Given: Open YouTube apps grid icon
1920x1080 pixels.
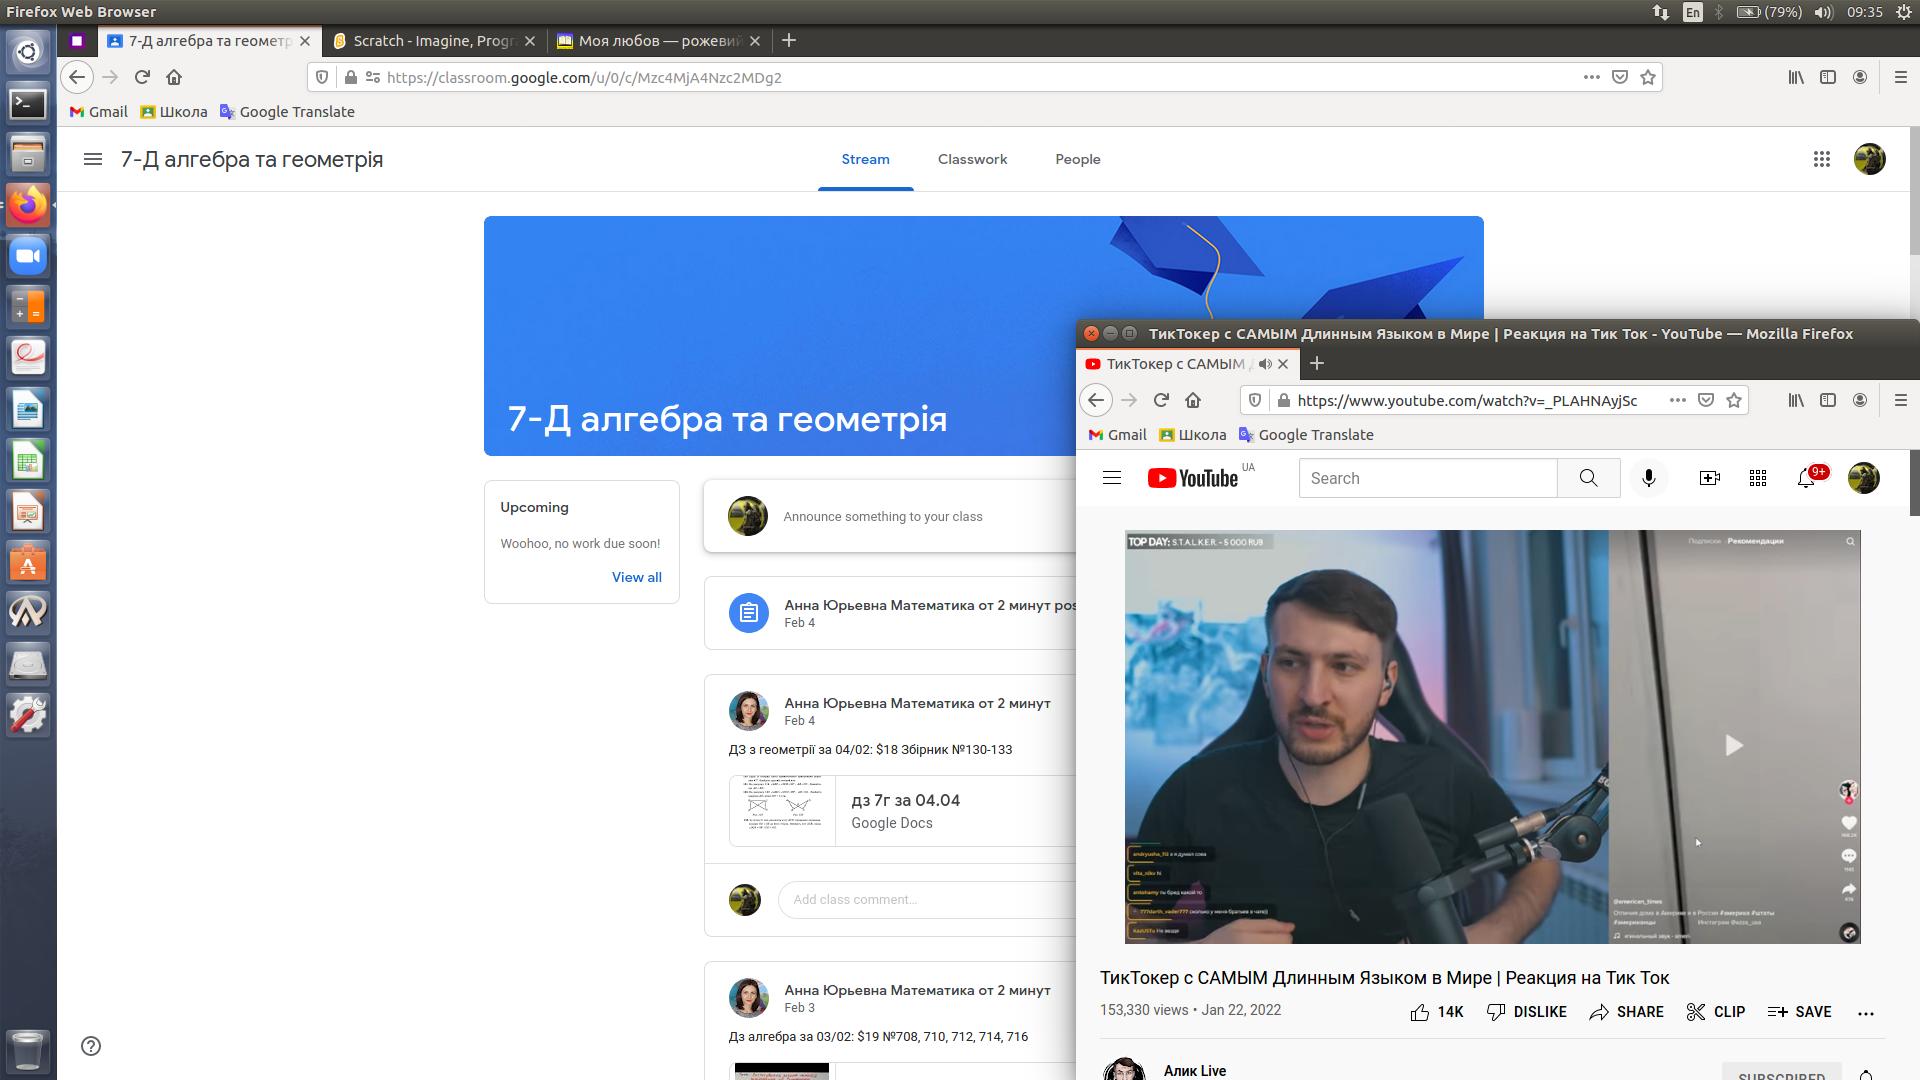Looking at the screenshot, I should coord(1758,478).
